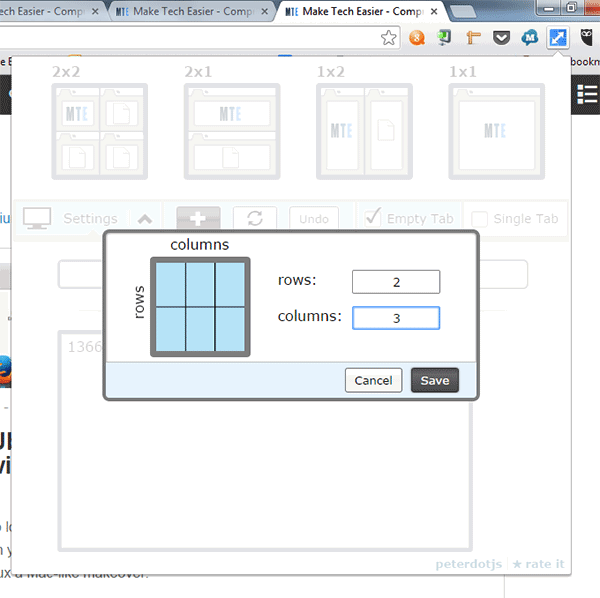Choose the 1x2 layout thumbnail
Viewport: 600px width, 598px height.
pos(364,131)
